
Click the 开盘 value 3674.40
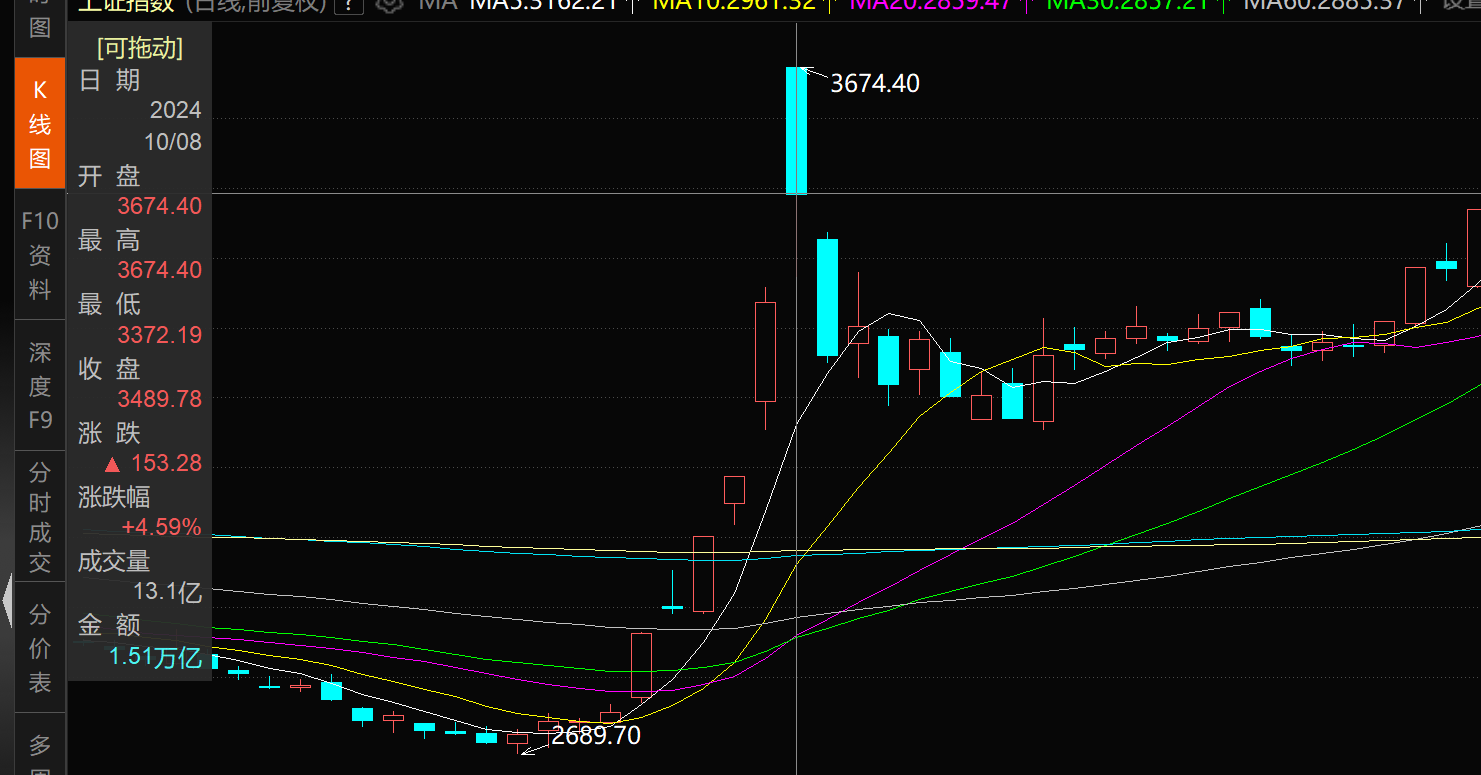click(159, 206)
